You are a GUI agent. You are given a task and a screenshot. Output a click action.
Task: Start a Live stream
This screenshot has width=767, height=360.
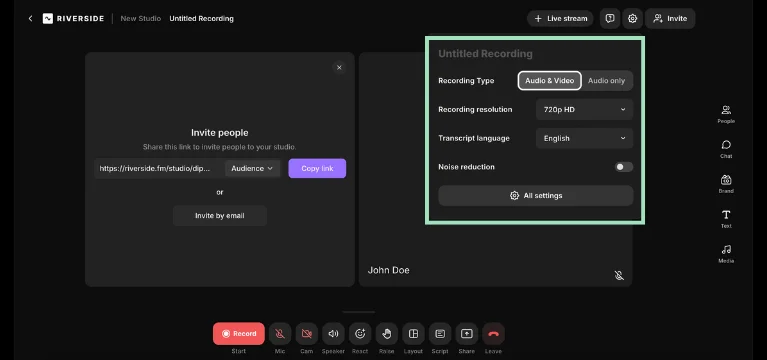pyautogui.click(x=560, y=19)
